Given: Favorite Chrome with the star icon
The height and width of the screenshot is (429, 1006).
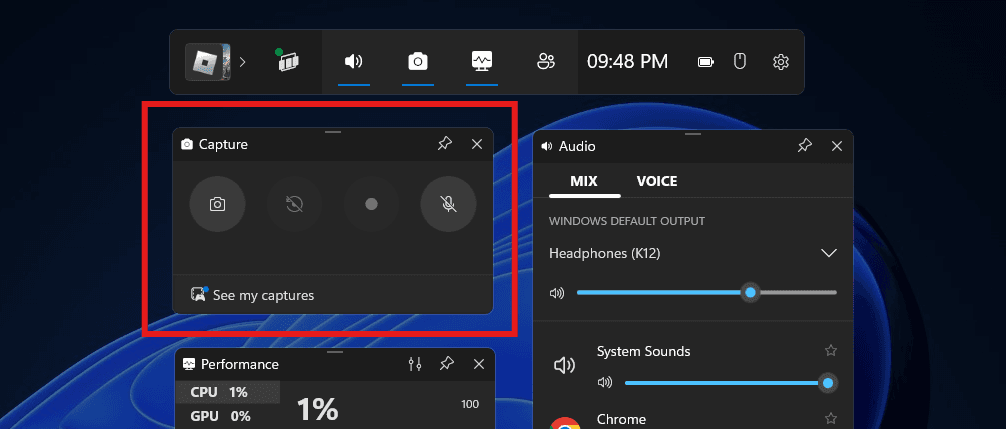Looking at the screenshot, I should 831,419.
